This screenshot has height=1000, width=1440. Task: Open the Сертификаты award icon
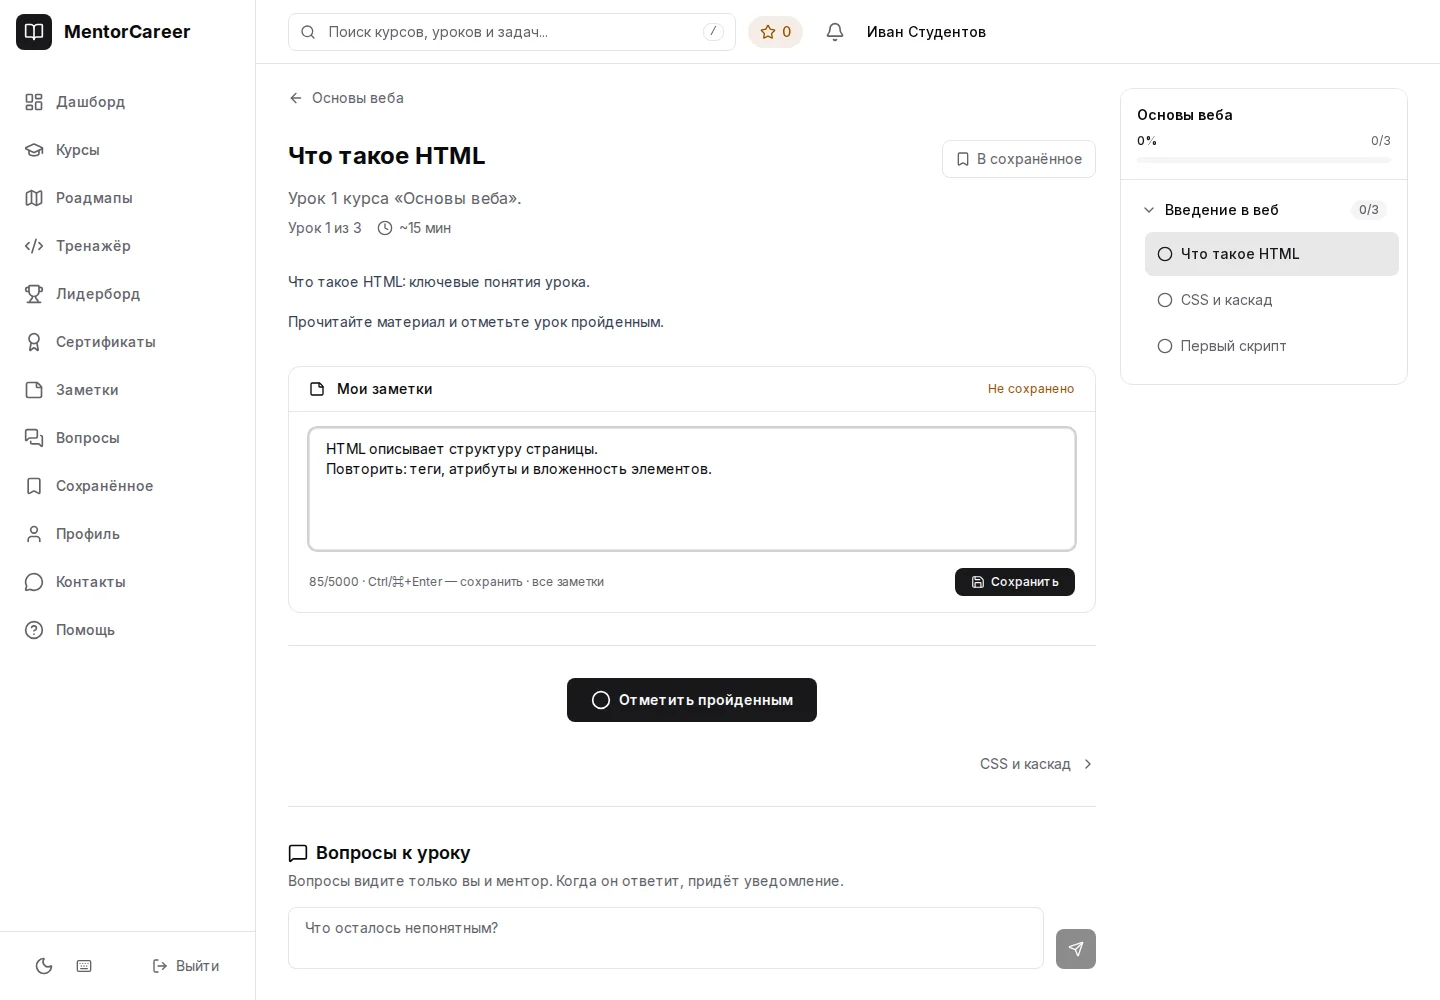pos(34,342)
